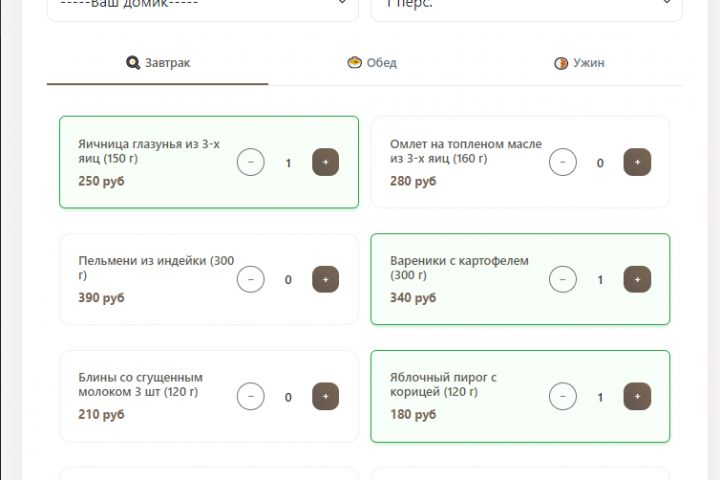Increase Вареники с картофелем quantity
Viewport: 720px width, 480px height.
637,279
